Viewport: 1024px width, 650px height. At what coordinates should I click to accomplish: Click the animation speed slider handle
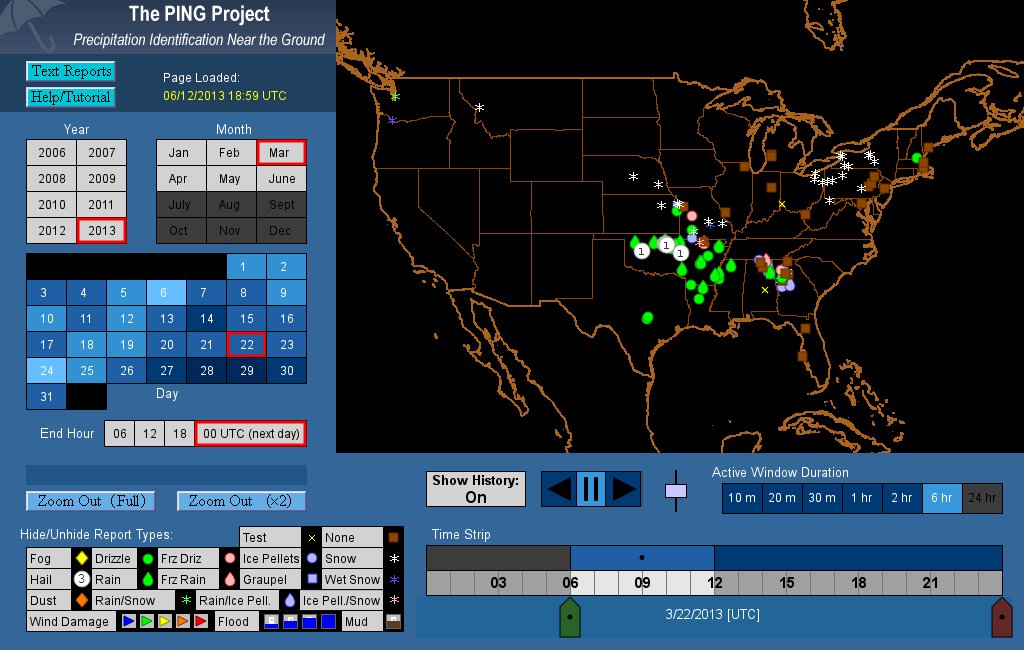pyautogui.click(x=676, y=491)
